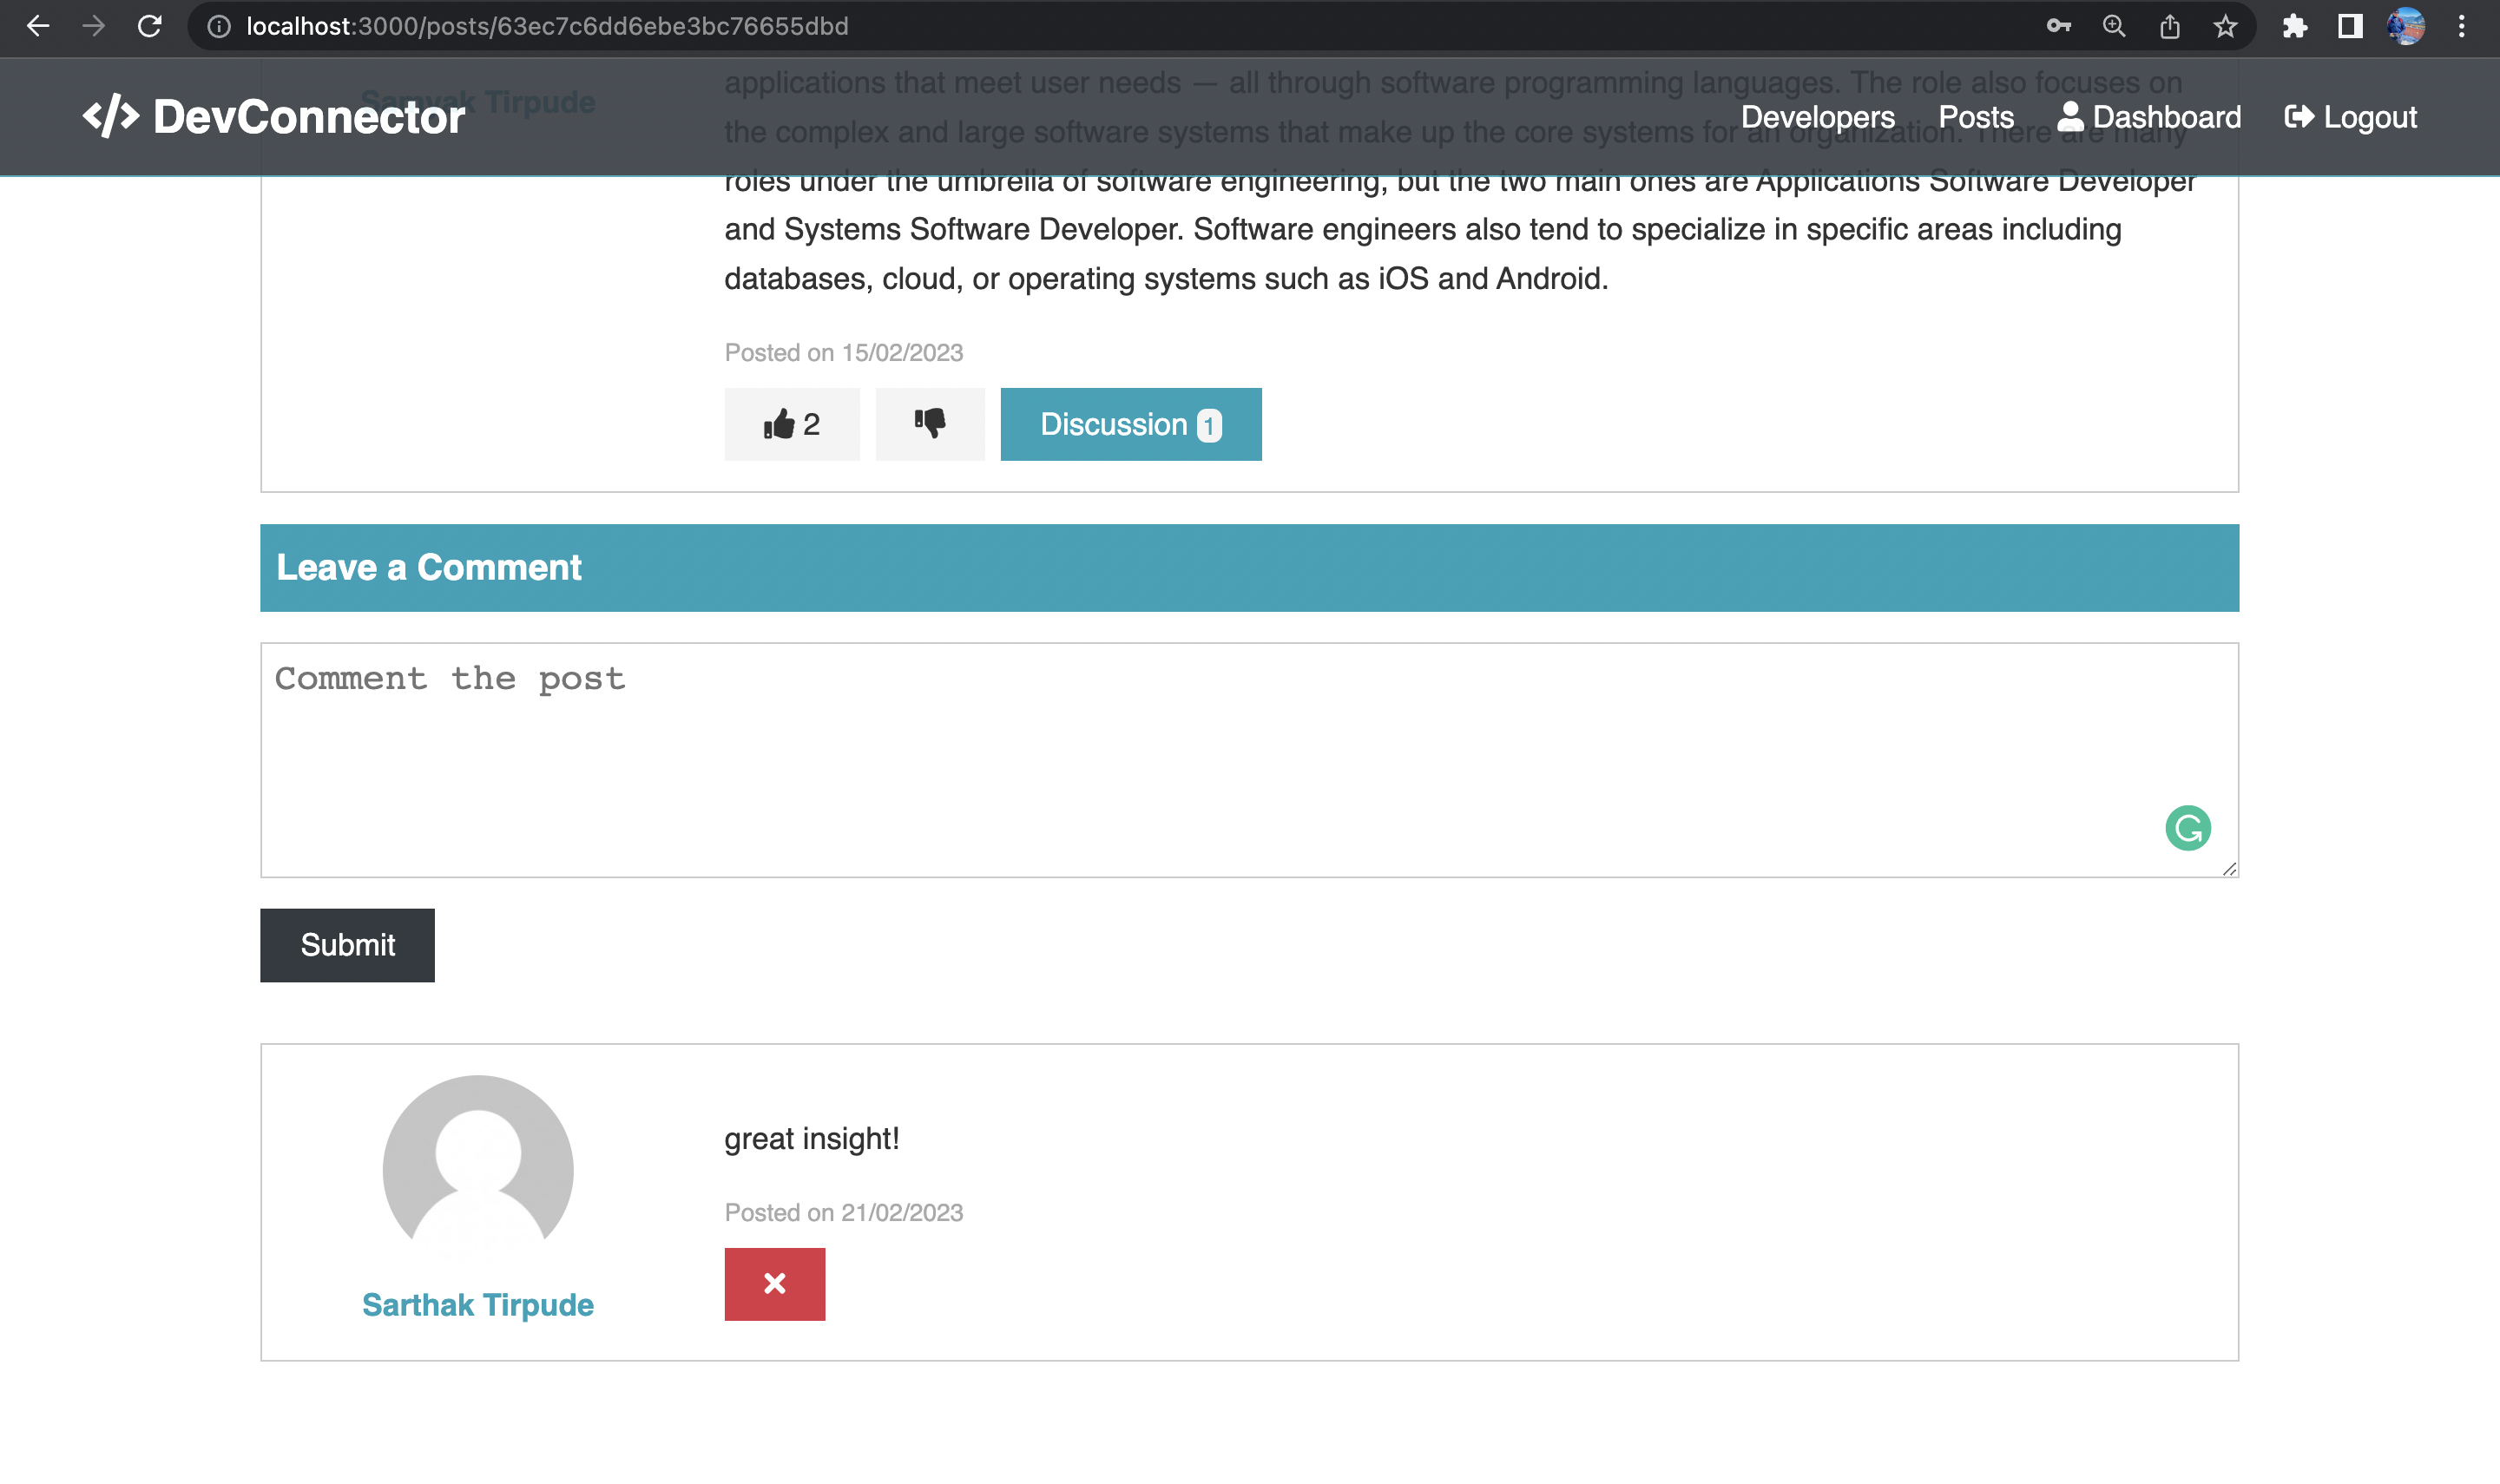Log out using the Logout link
Screen dimensions: 2500x1484
point(2350,117)
